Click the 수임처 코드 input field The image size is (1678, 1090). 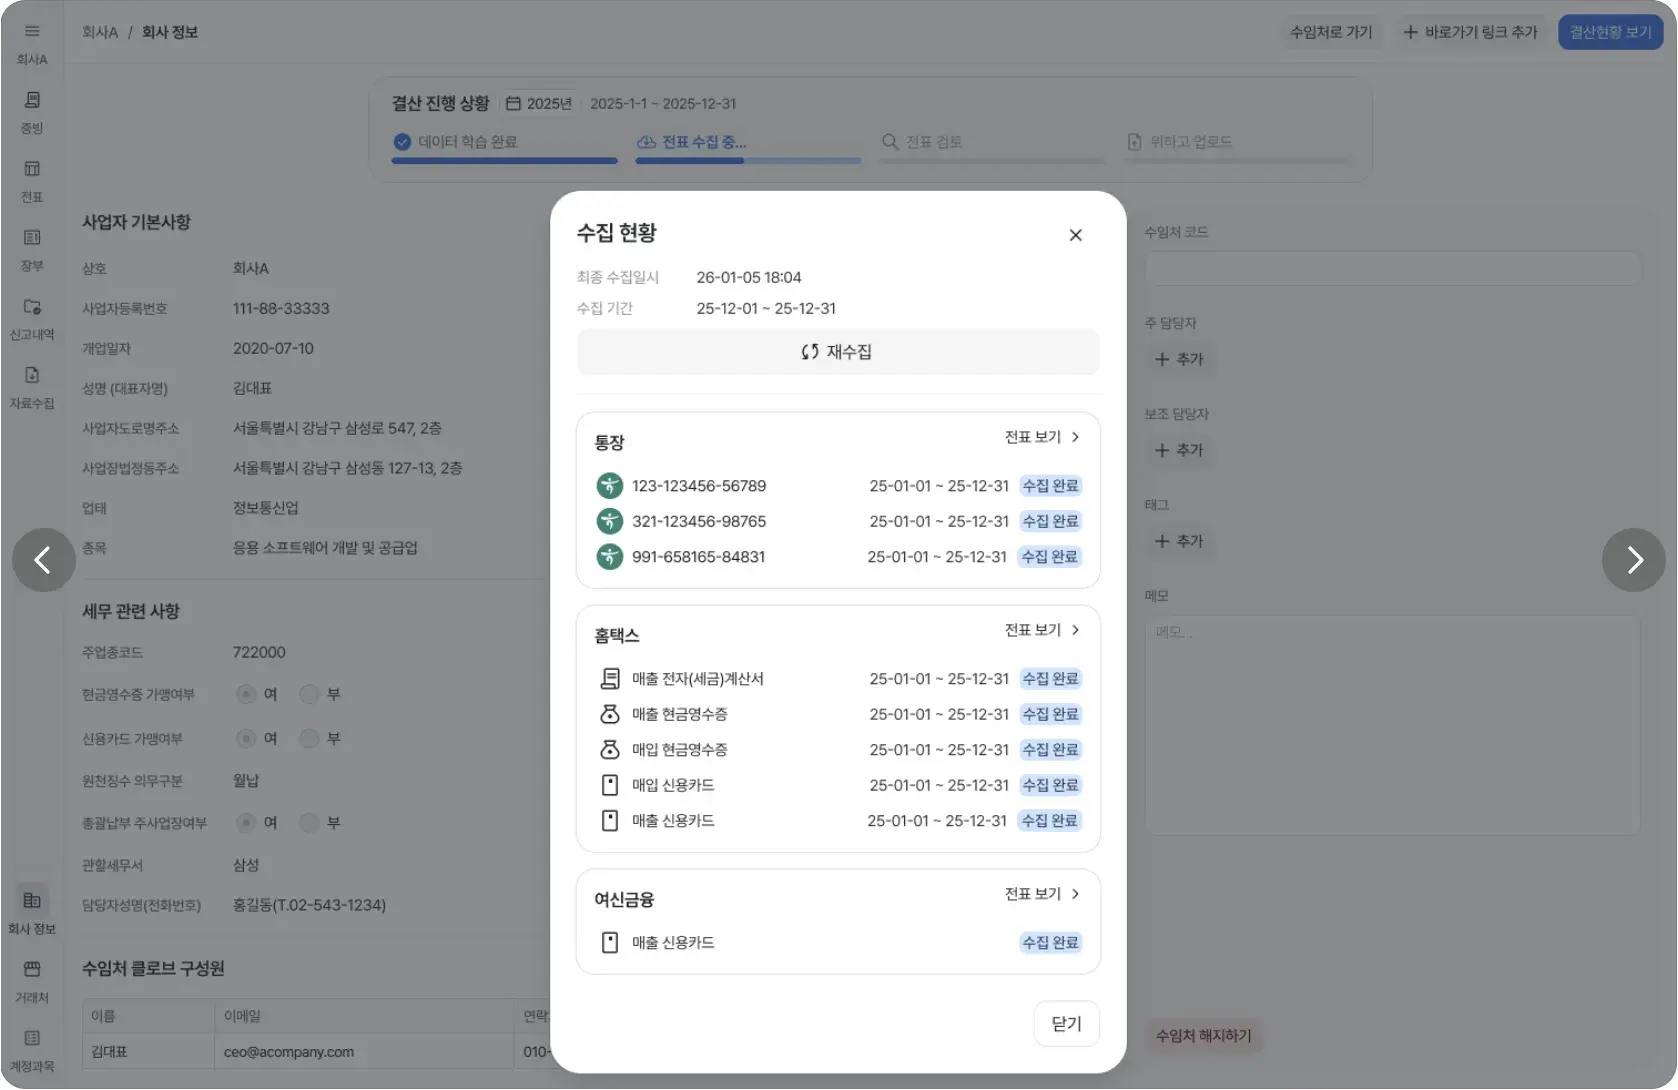tap(1392, 269)
